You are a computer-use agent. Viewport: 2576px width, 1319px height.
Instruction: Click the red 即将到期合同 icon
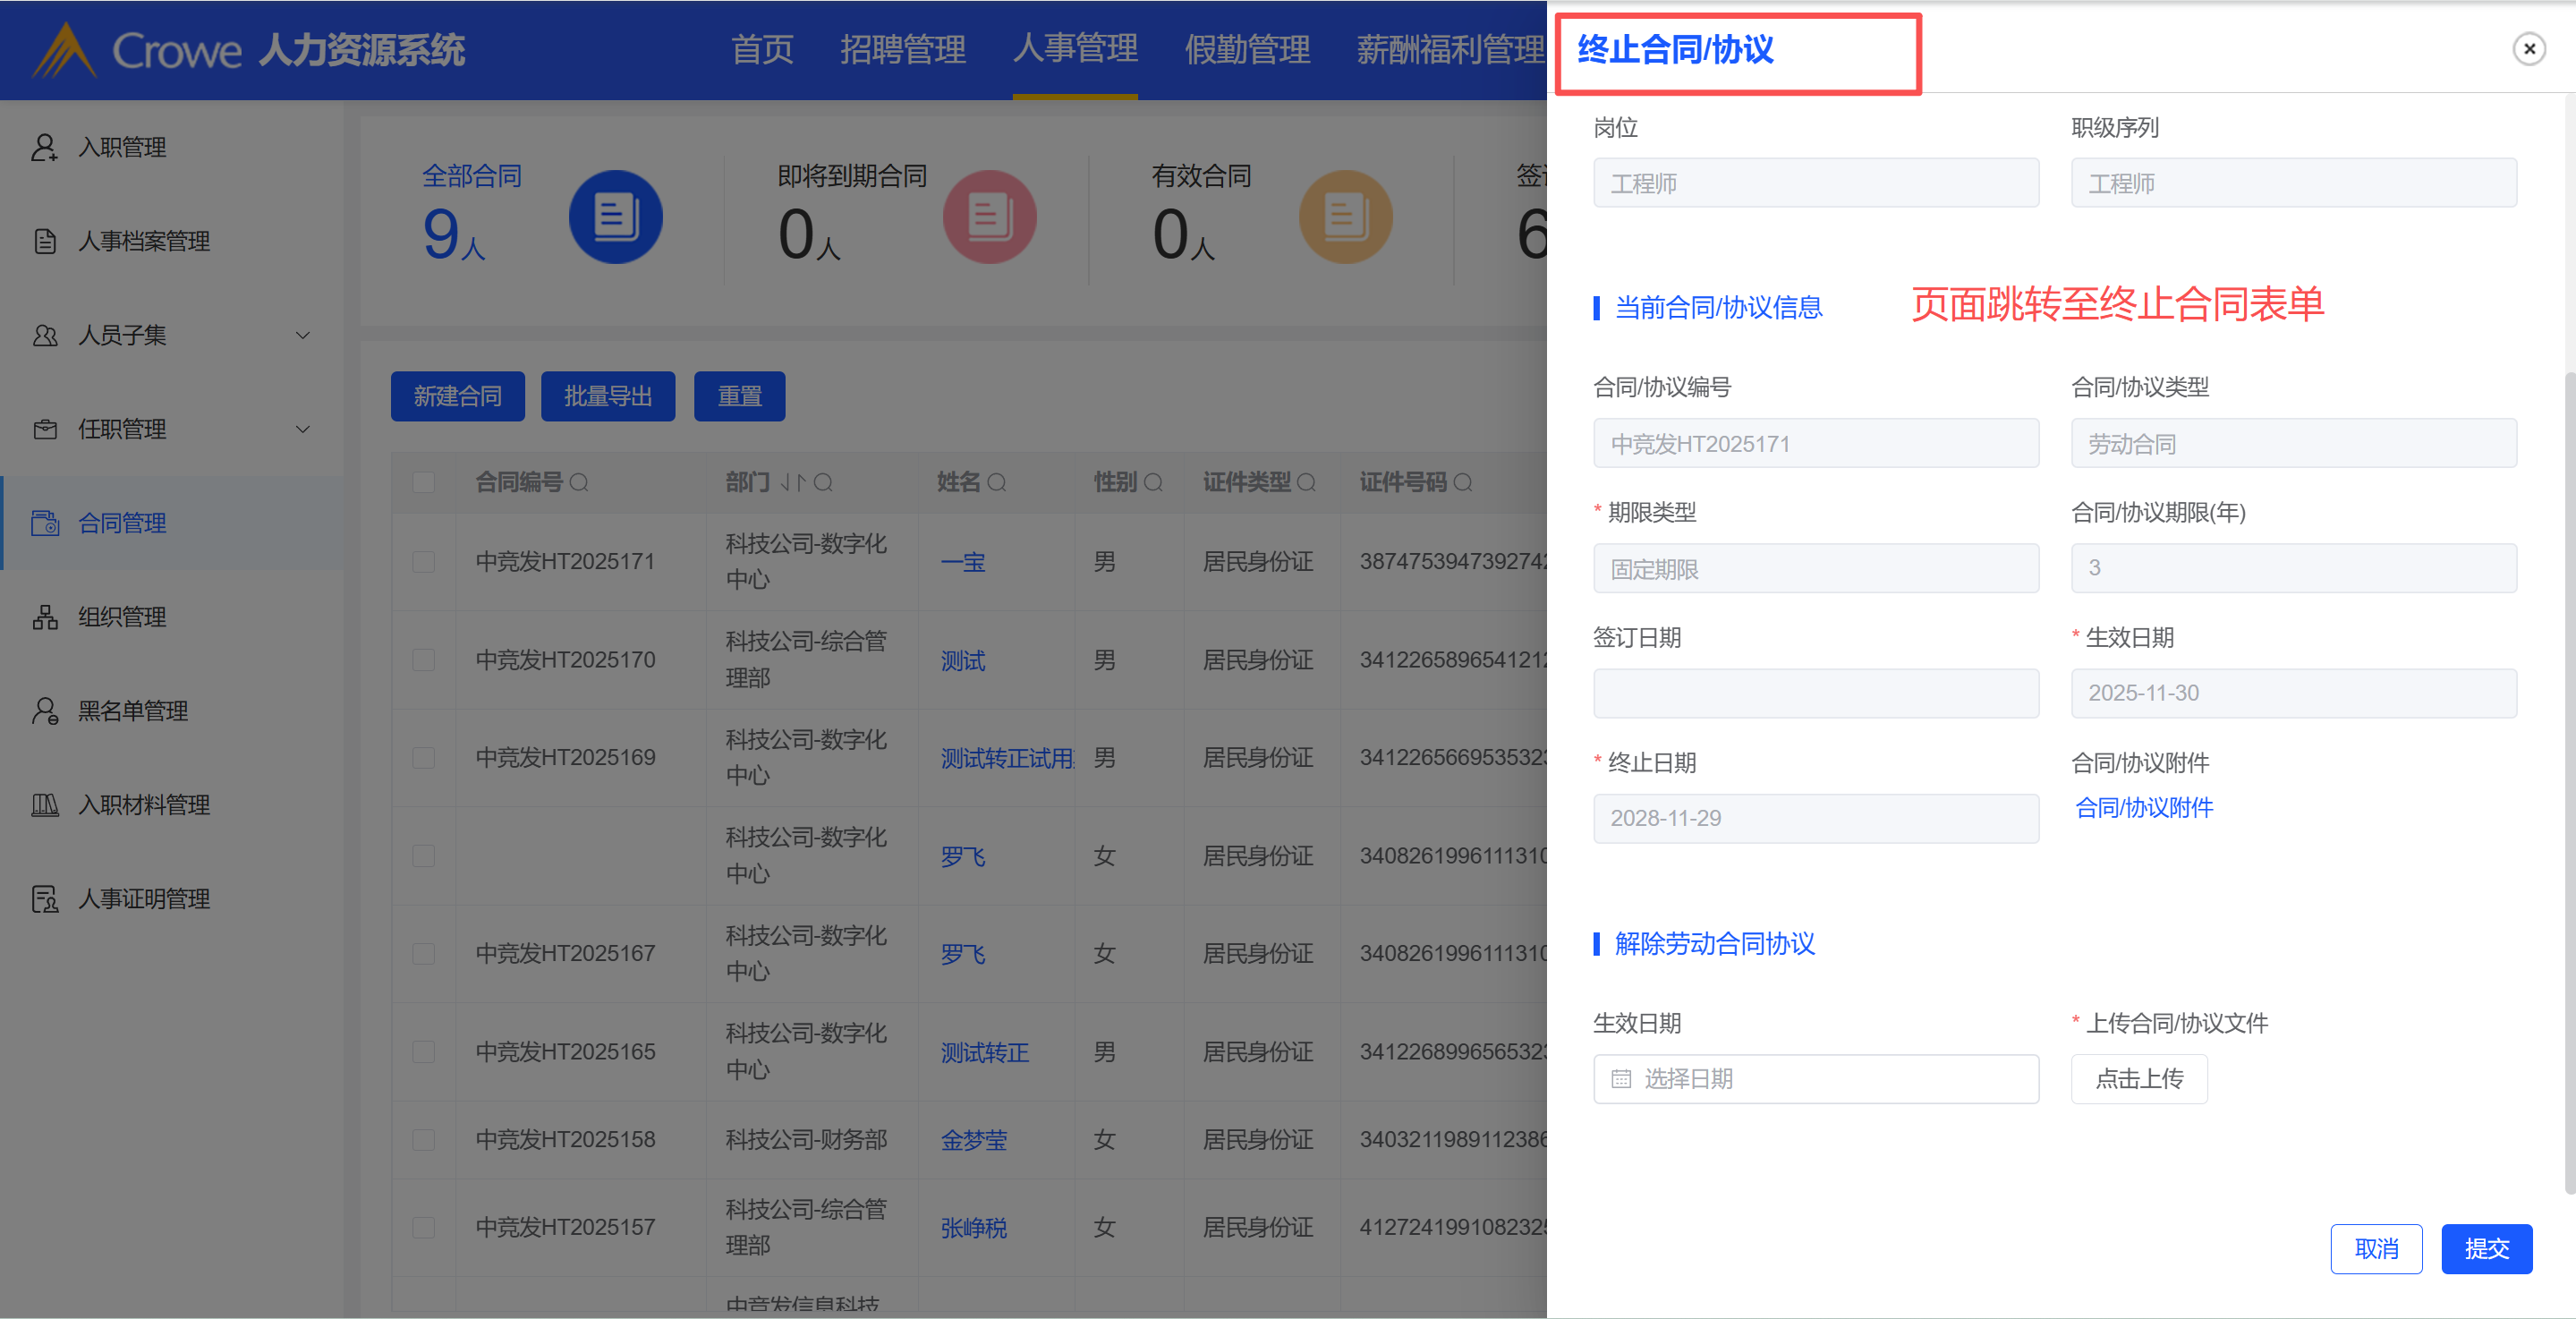[x=988, y=217]
